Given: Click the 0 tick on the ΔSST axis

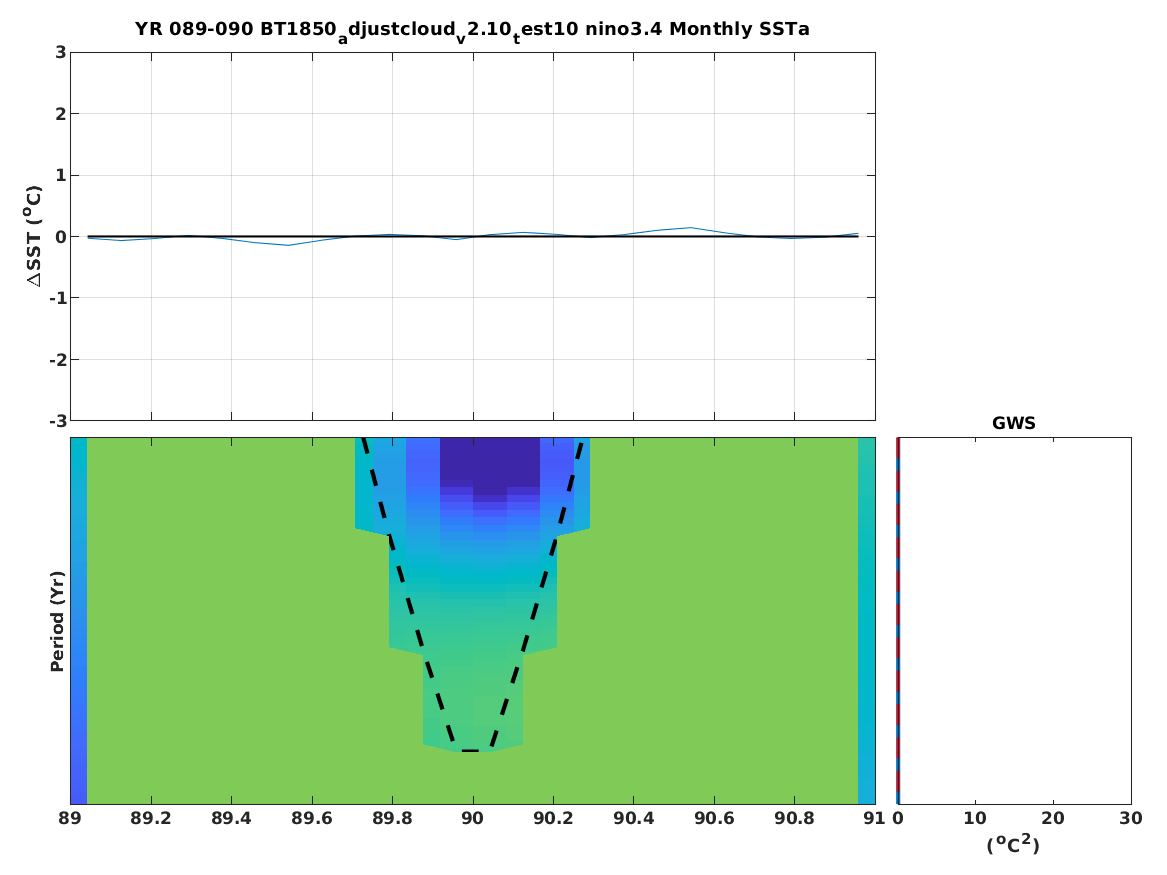Looking at the screenshot, I should [x=60, y=237].
